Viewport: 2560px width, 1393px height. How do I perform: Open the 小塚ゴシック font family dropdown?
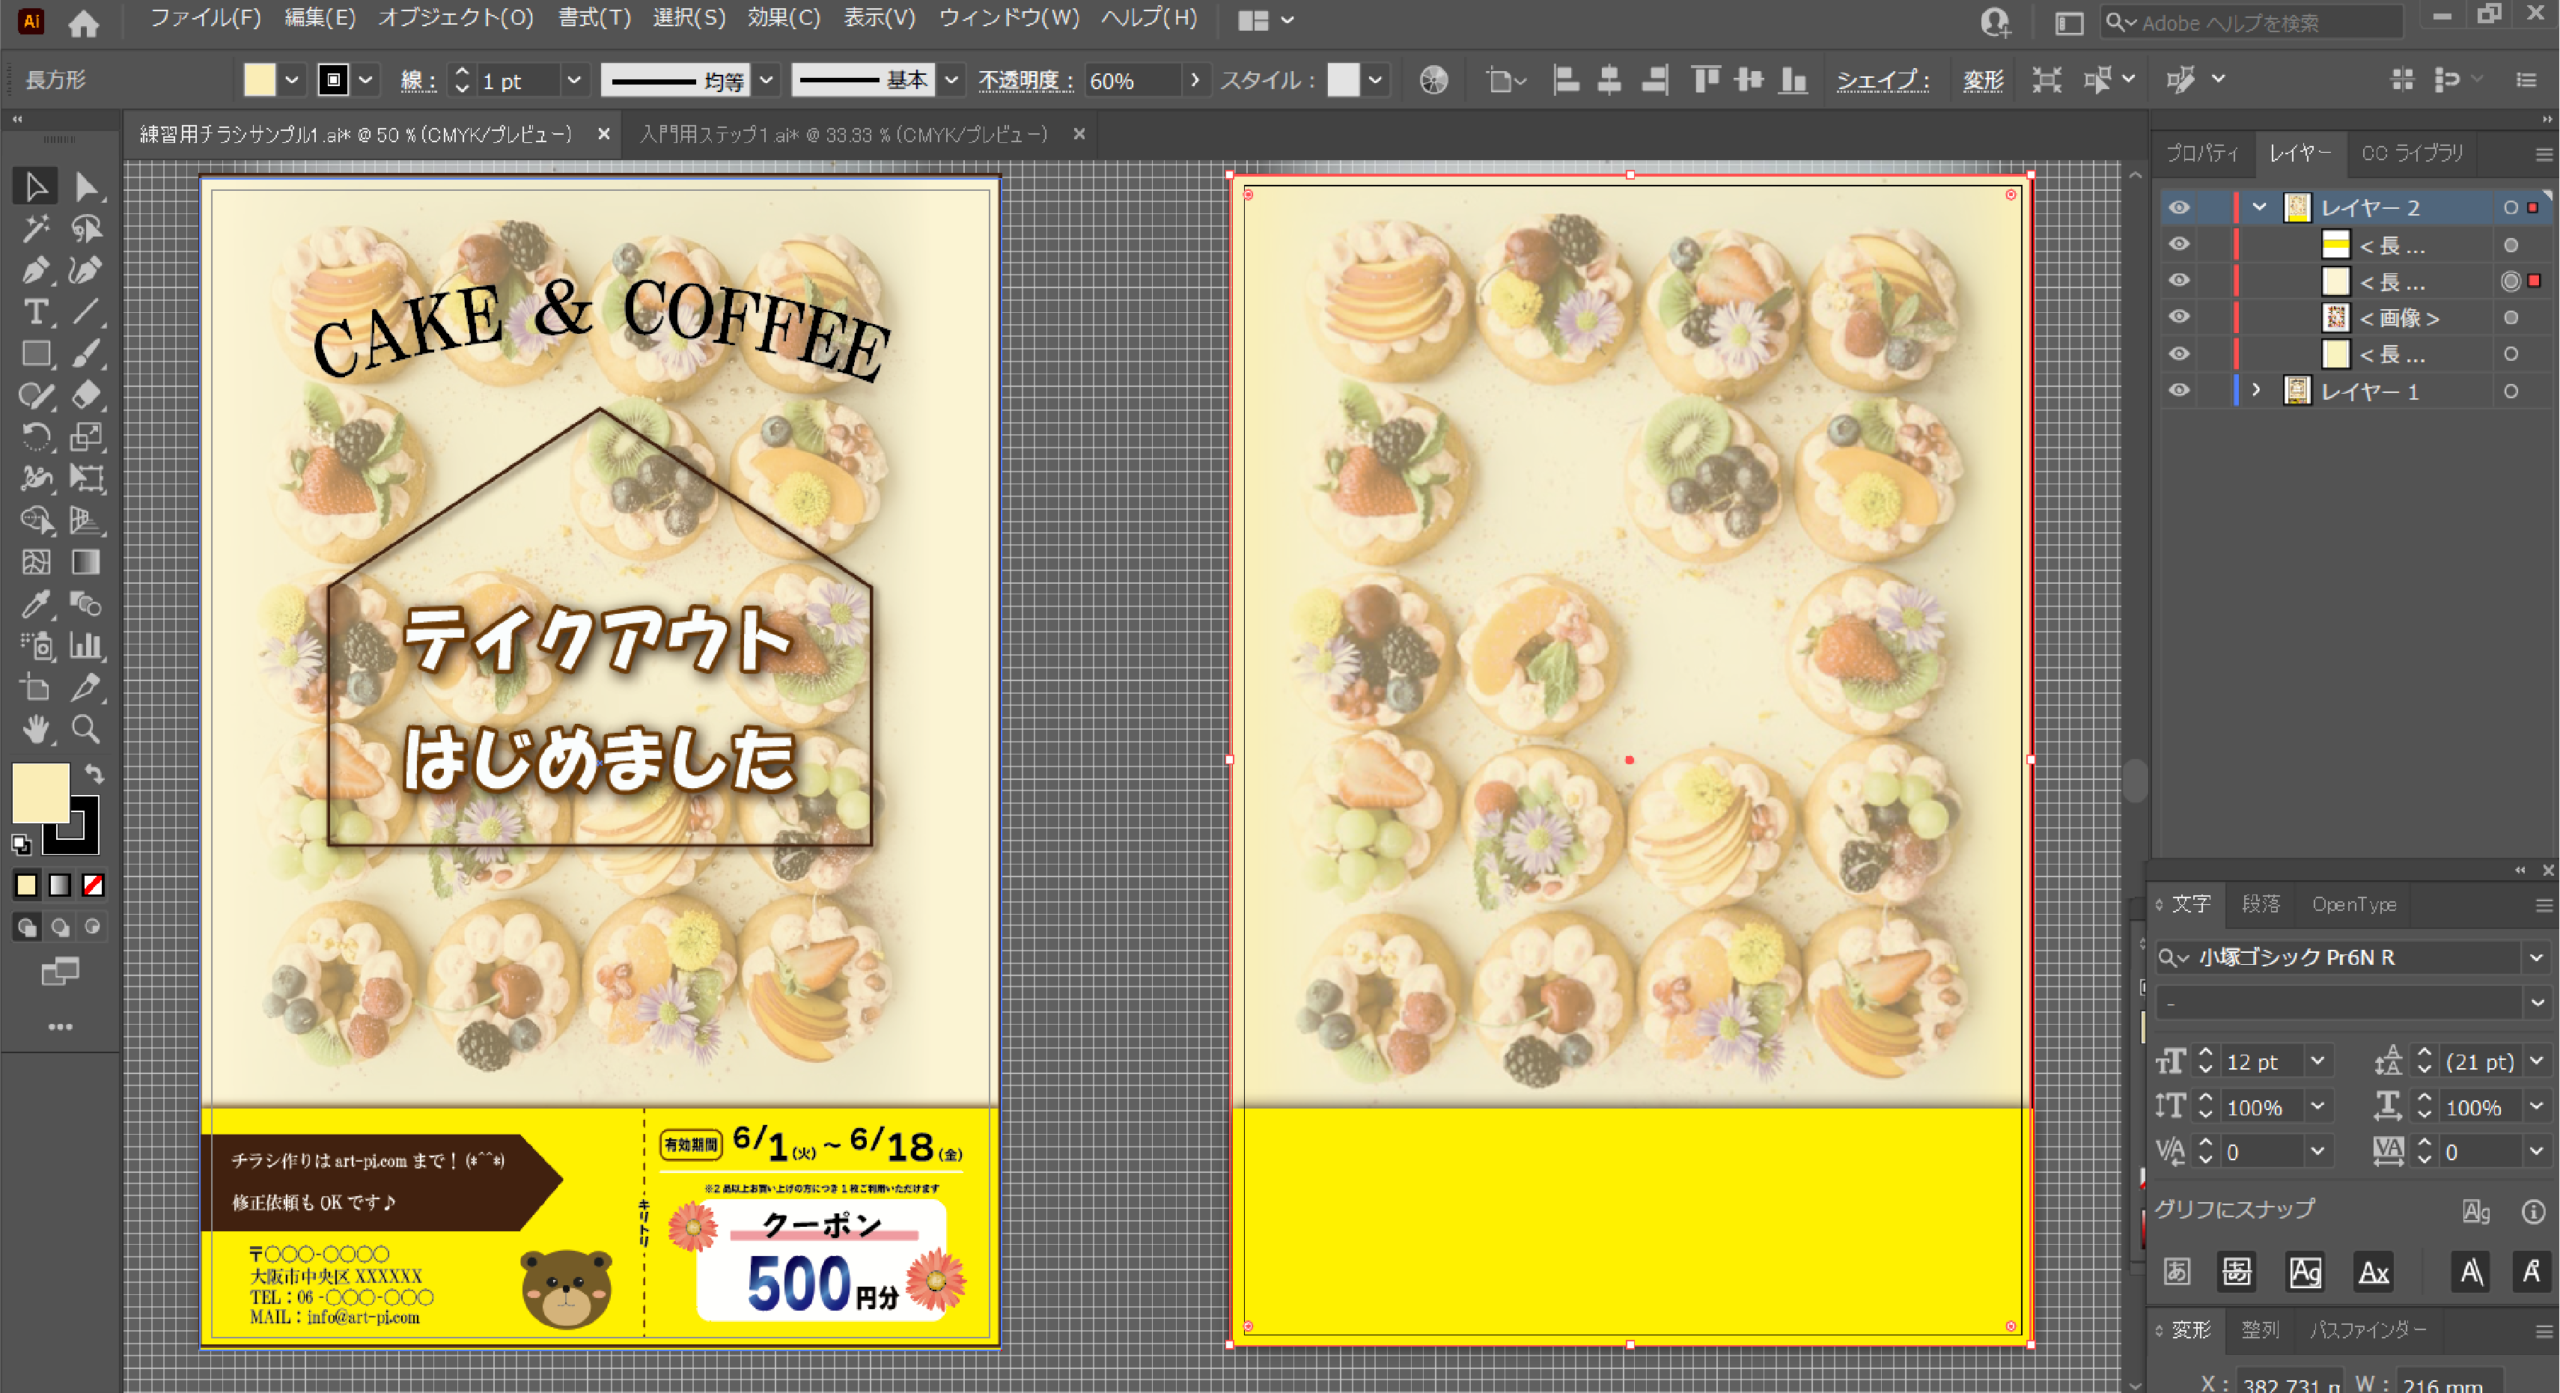click(2536, 958)
